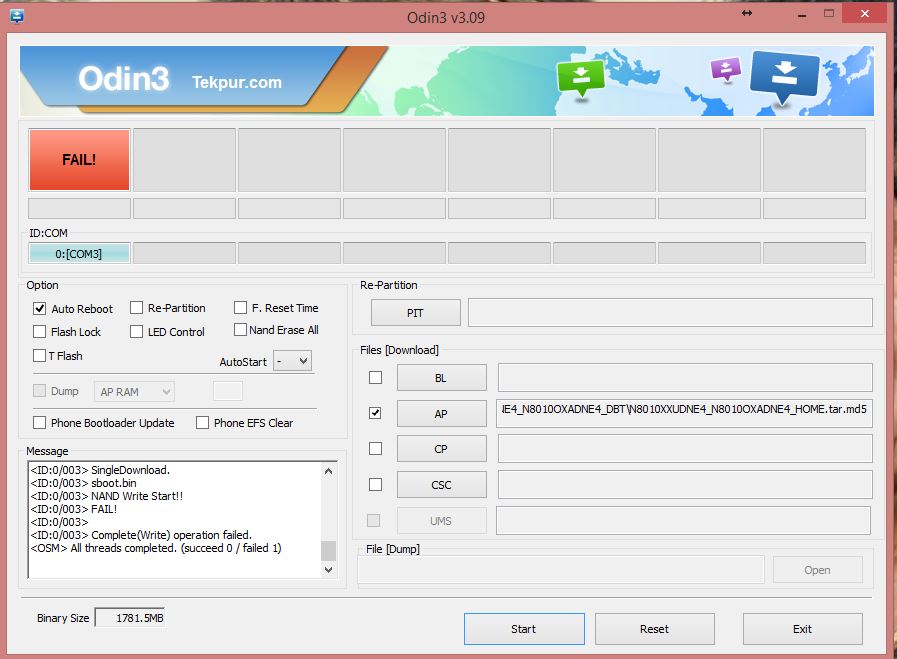This screenshot has height=659, width=897.
Task: Open the AutoStart dropdown
Action: (292, 361)
